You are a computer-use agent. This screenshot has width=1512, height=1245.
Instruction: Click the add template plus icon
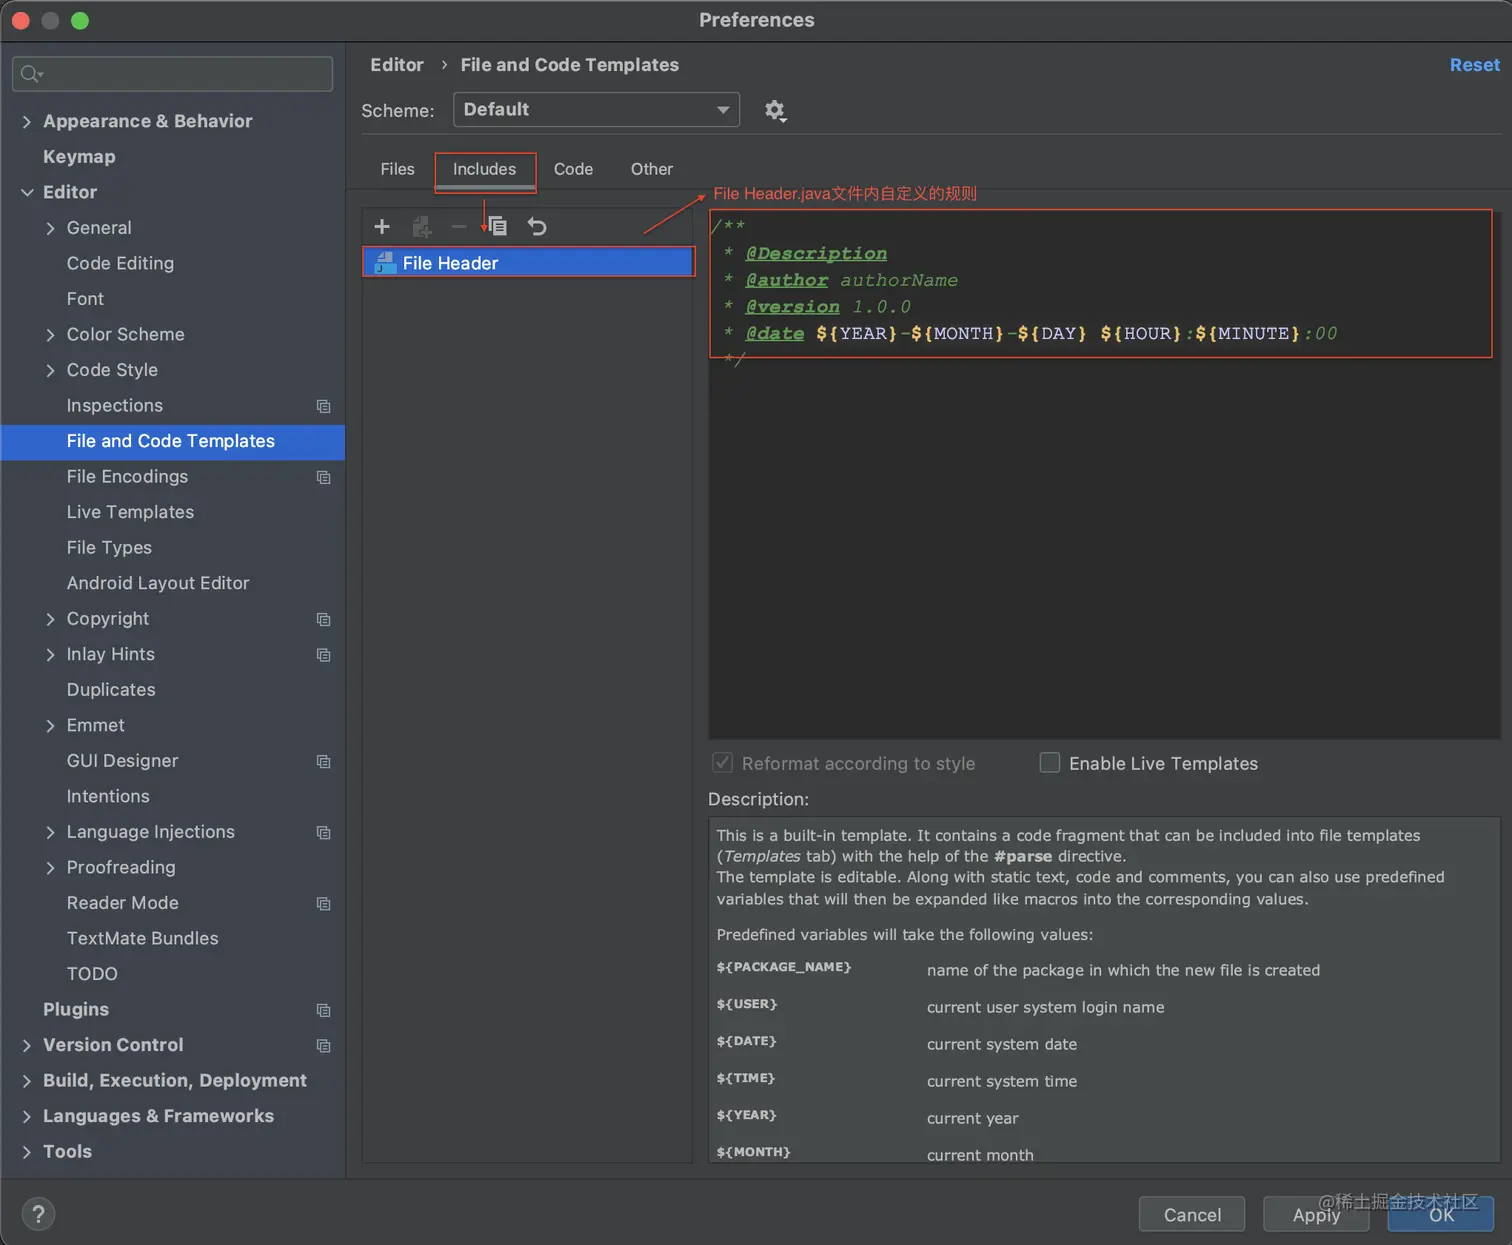point(382,227)
